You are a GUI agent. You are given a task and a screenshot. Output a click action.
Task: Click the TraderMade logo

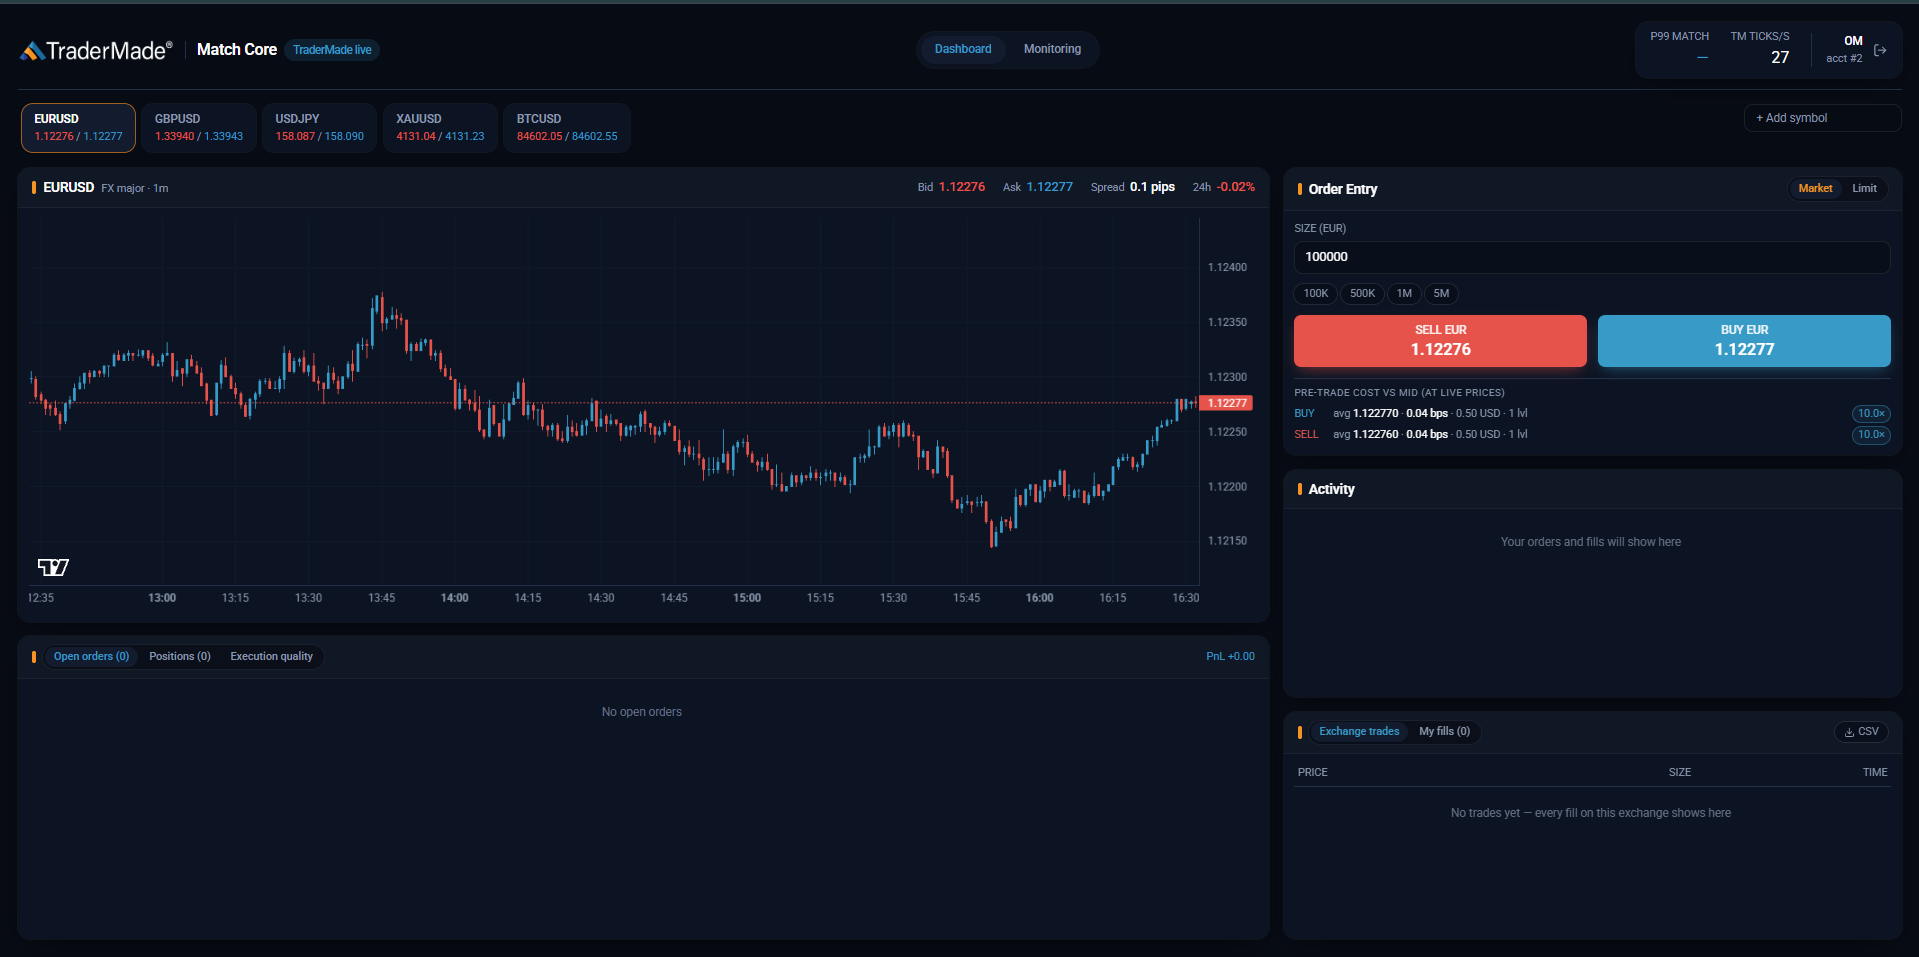click(x=96, y=50)
